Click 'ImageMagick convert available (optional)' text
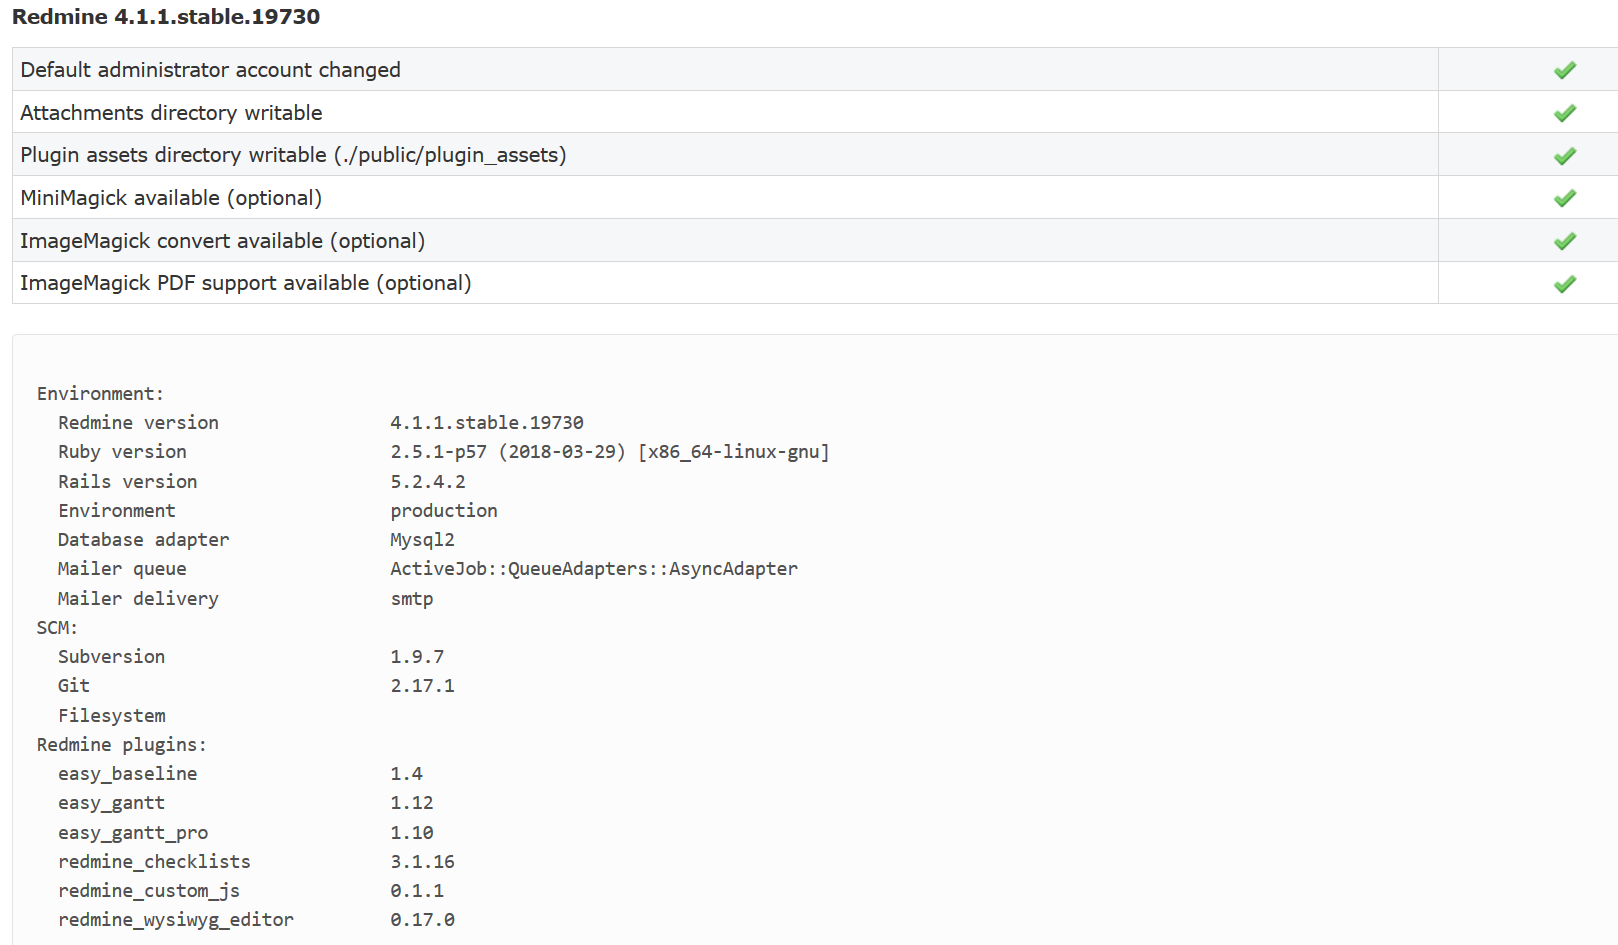Screen dimensions: 1618x945 (222, 241)
